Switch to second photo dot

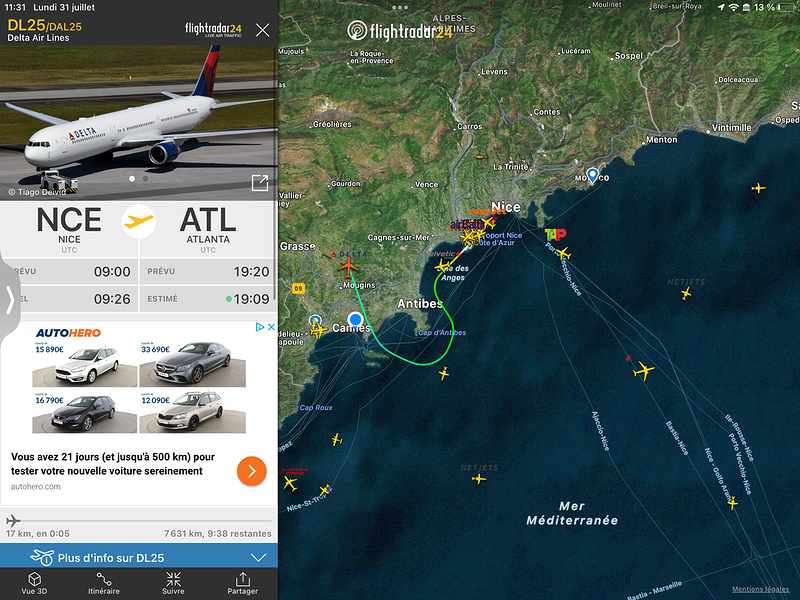tap(145, 179)
